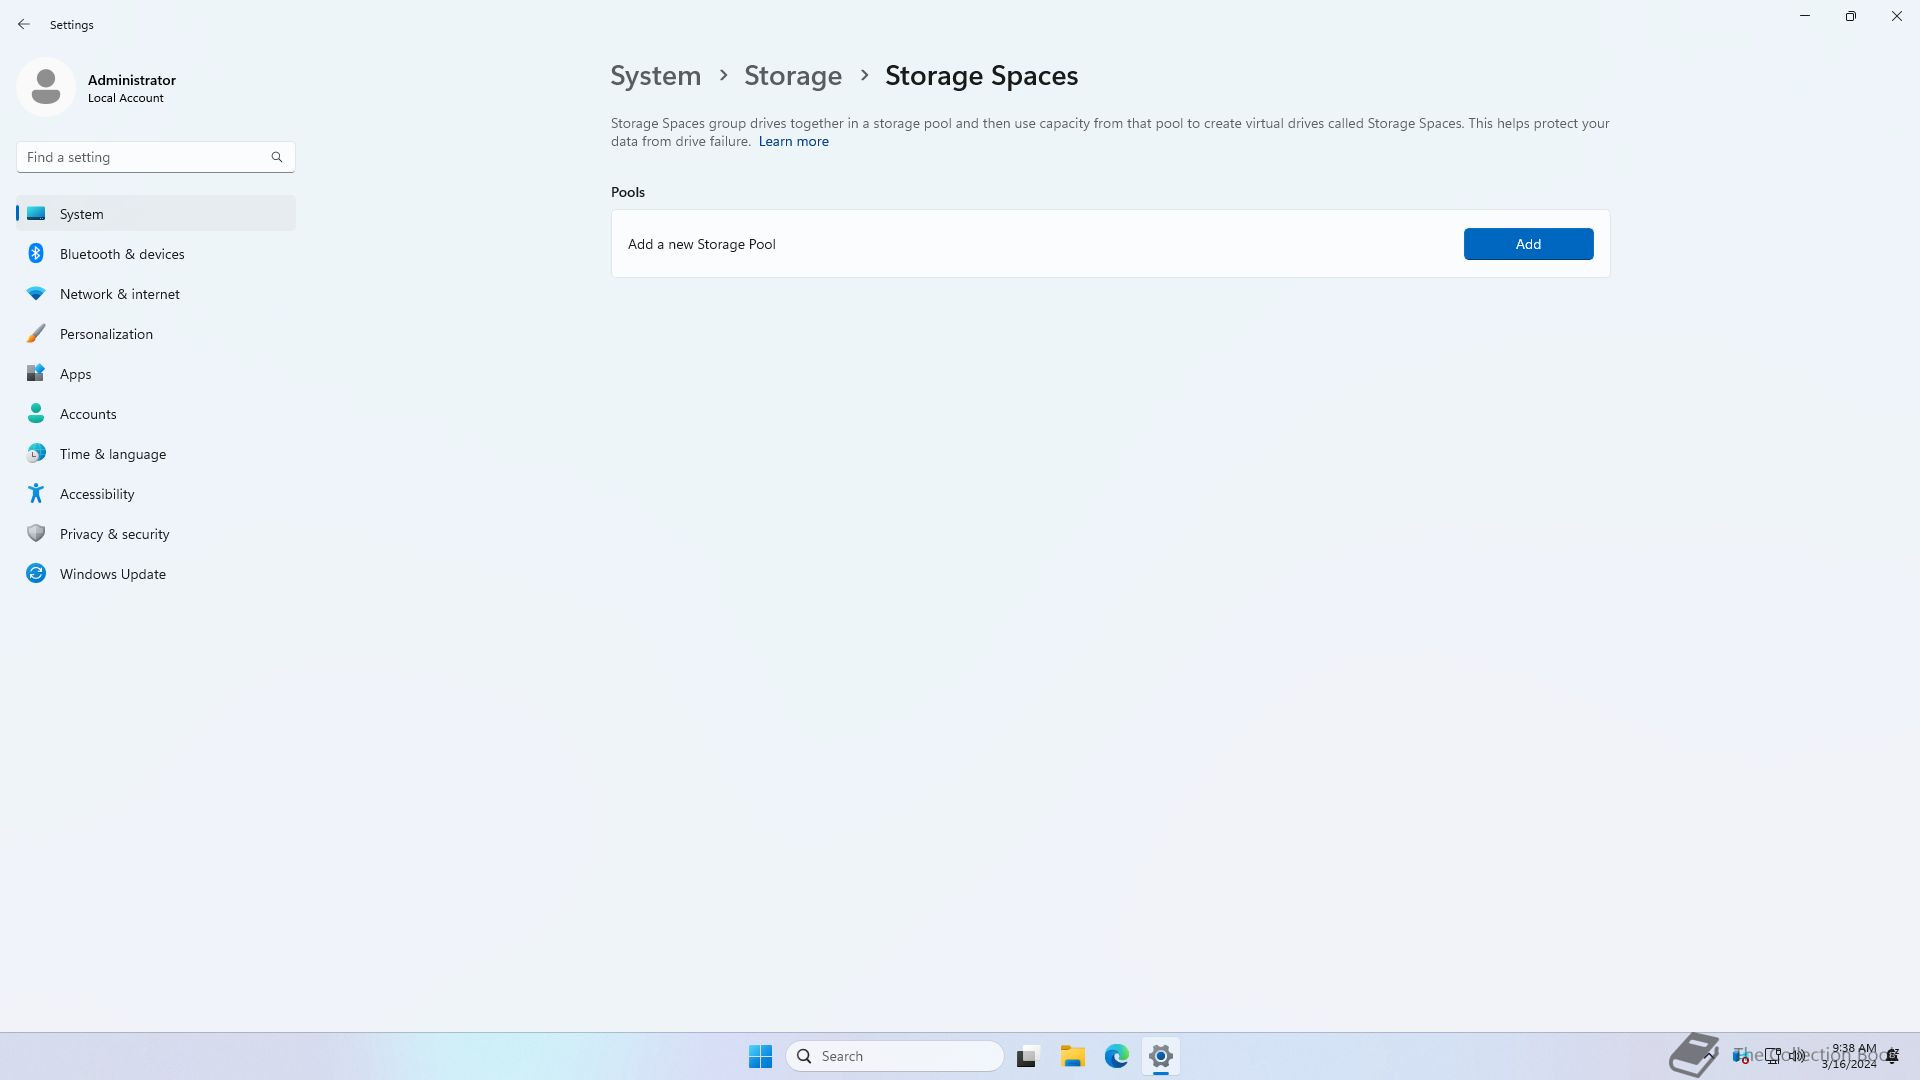The height and width of the screenshot is (1080, 1920).
Task: Open Accounts settings page
Action: click(88, 414)
